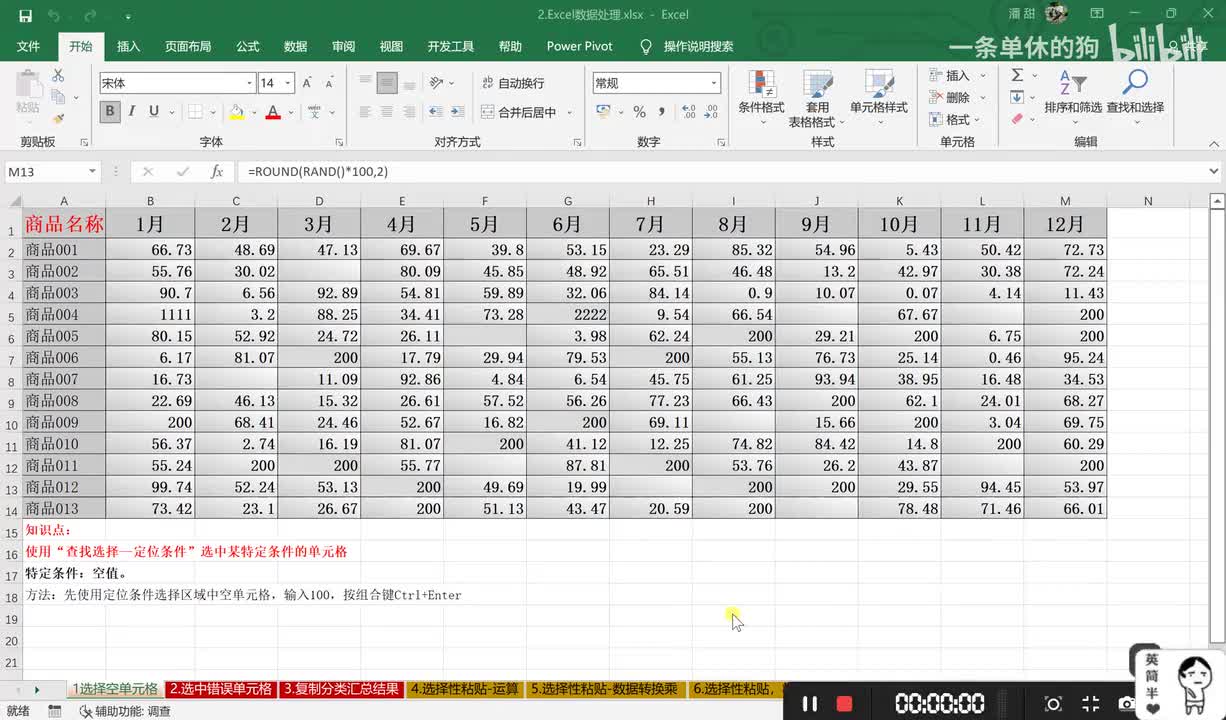Viewport: 1226px width, 720px height.
Task: Click the Fill down arrow icon
Action: coord(1017,97)
